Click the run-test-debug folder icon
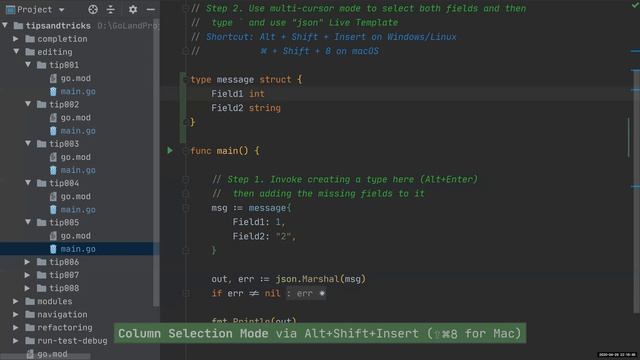 point(30,340)
